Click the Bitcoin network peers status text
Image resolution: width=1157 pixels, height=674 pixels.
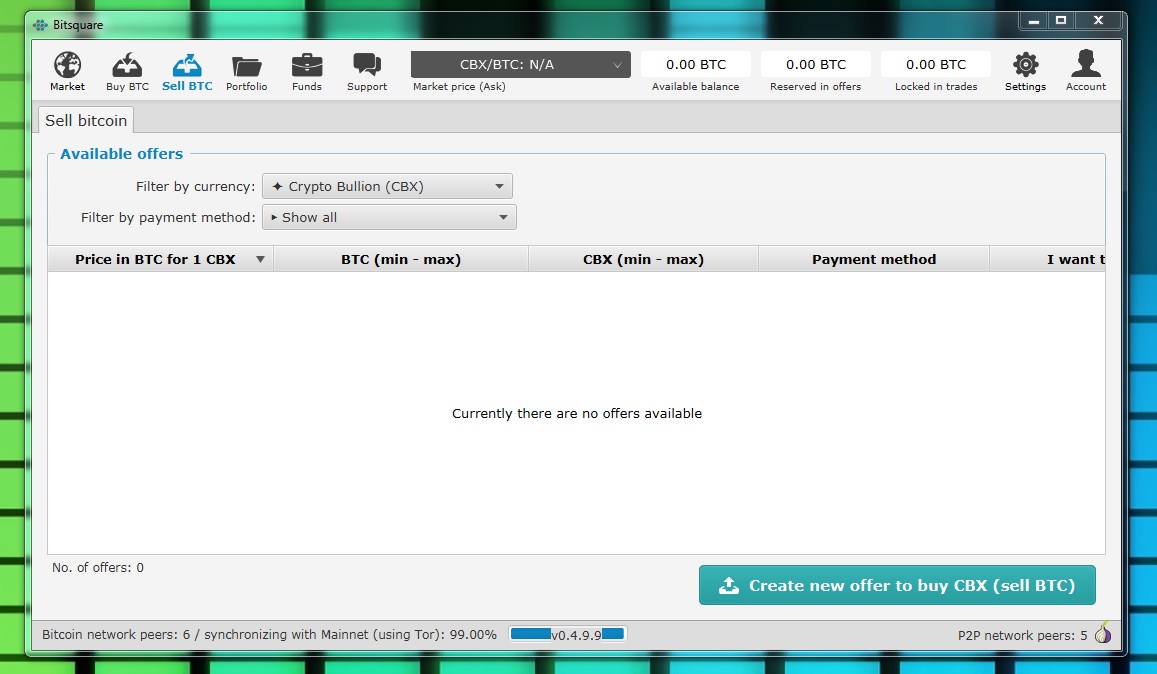coord(269,634)
